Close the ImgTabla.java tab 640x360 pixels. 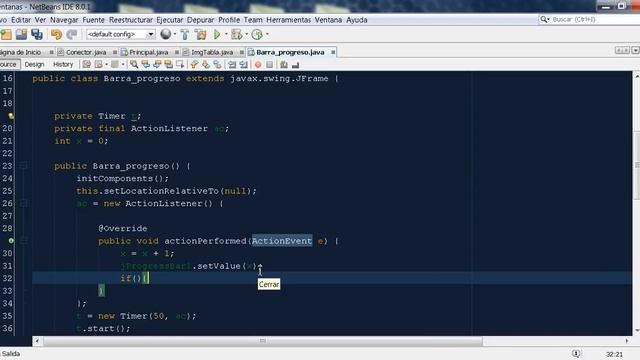tap(242, 52)
